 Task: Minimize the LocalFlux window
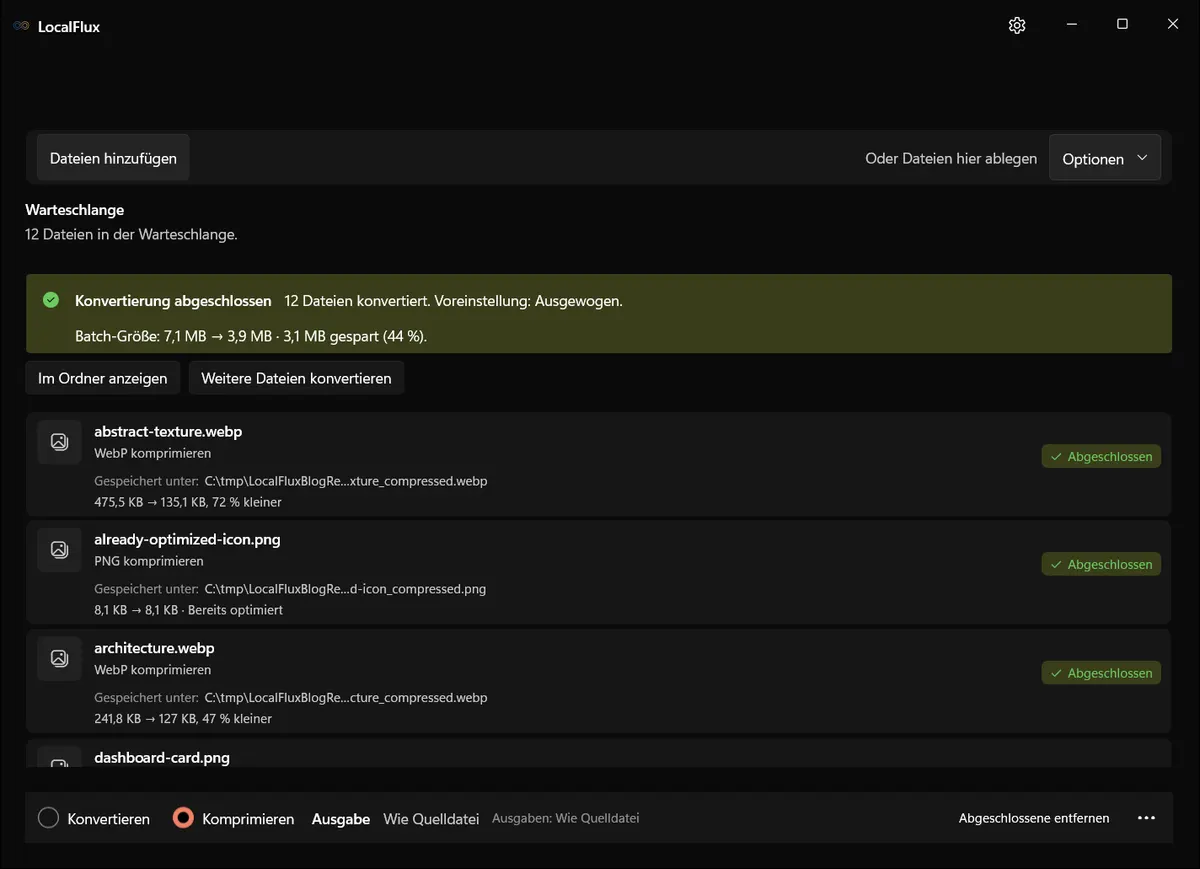pyautogui.click(x=1071, y=24)
